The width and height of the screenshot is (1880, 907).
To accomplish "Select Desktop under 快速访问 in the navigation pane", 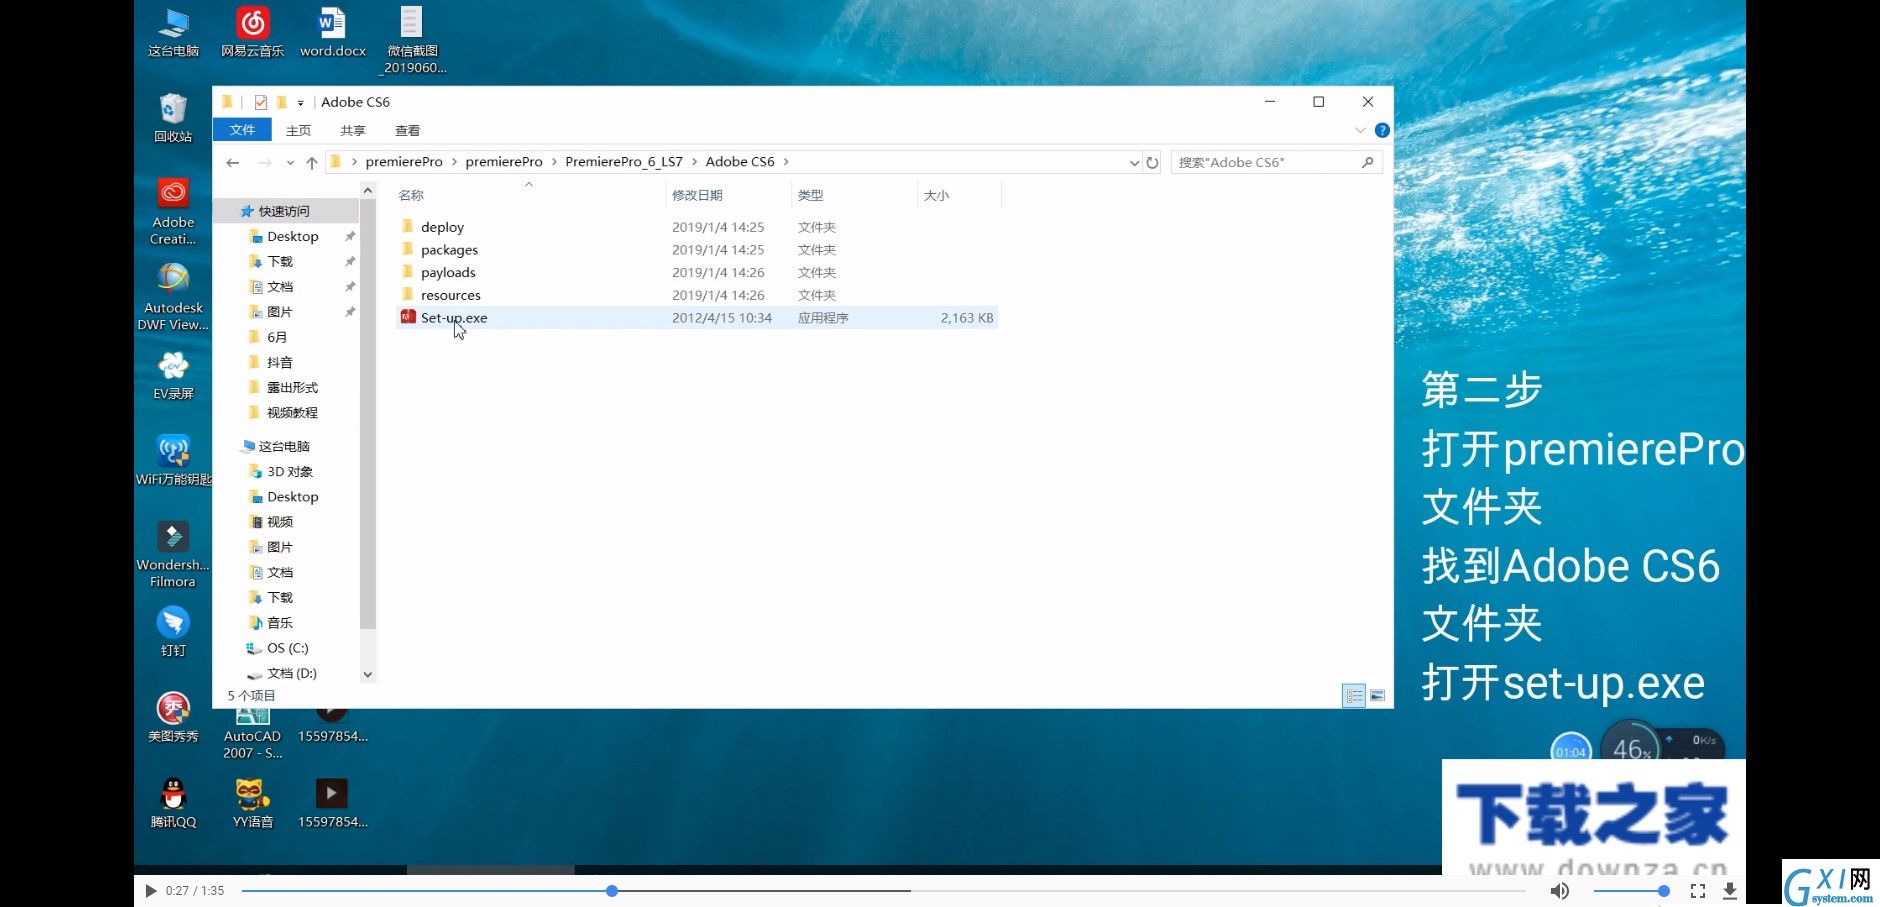I will [292, 236].
